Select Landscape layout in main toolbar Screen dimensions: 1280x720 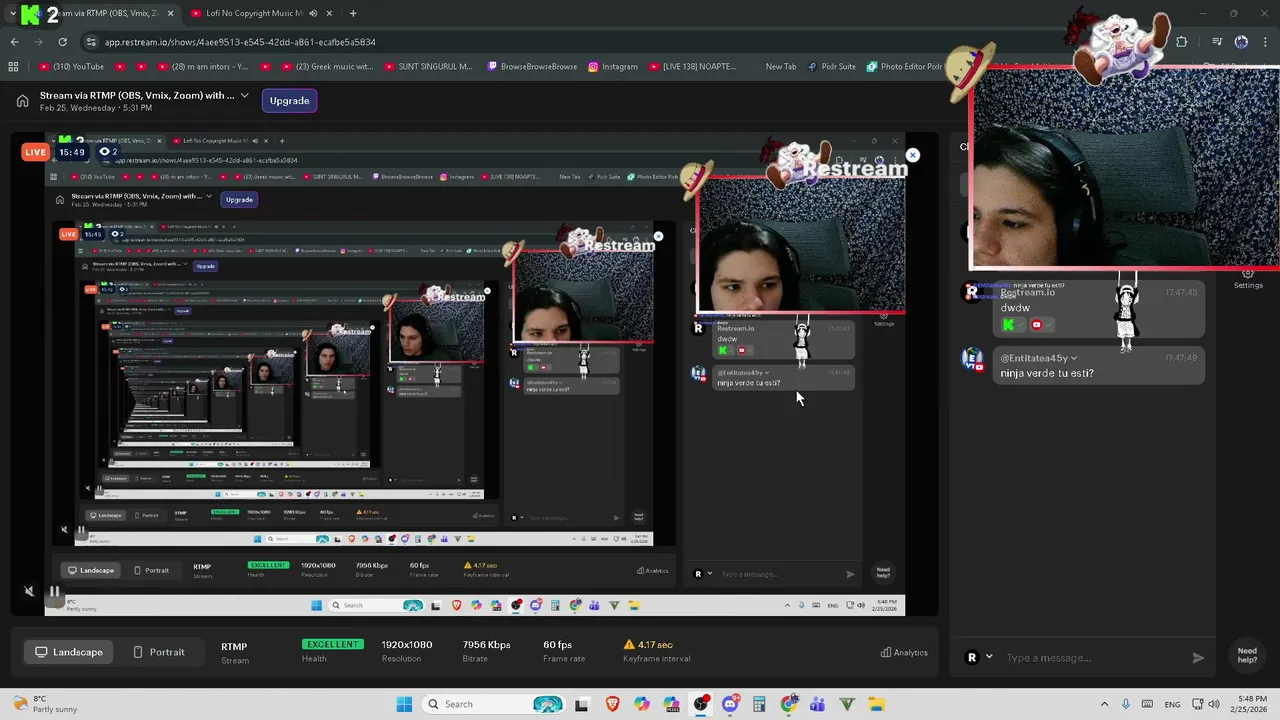[69, 652]
